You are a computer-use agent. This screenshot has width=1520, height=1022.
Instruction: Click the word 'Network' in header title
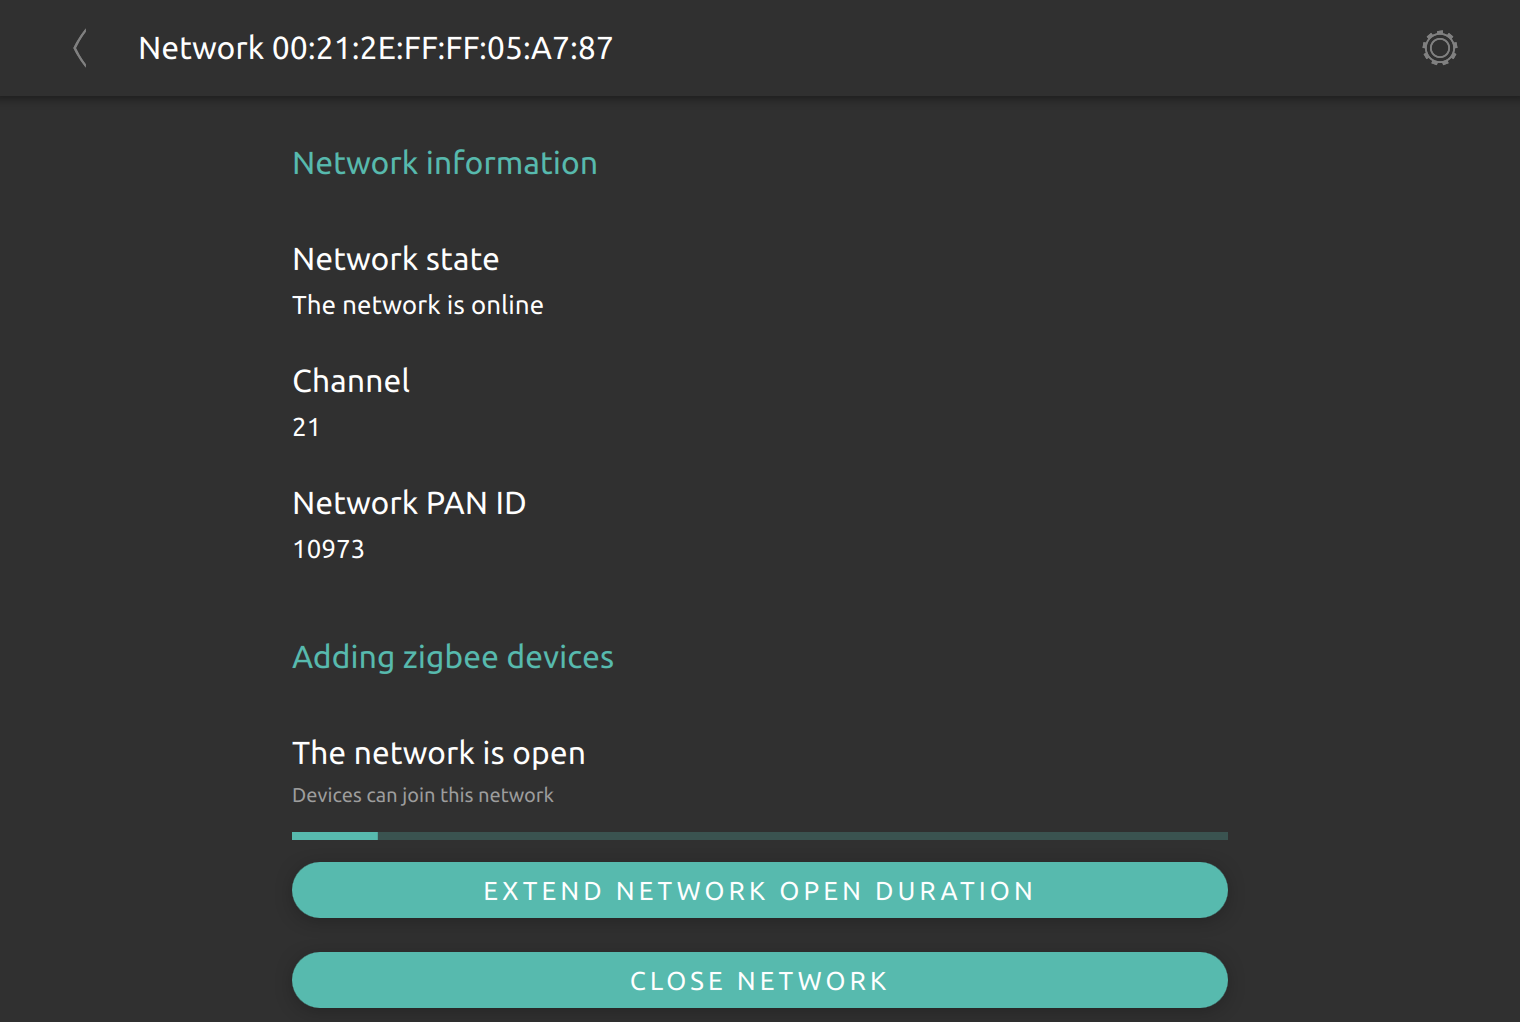point(201,48)
